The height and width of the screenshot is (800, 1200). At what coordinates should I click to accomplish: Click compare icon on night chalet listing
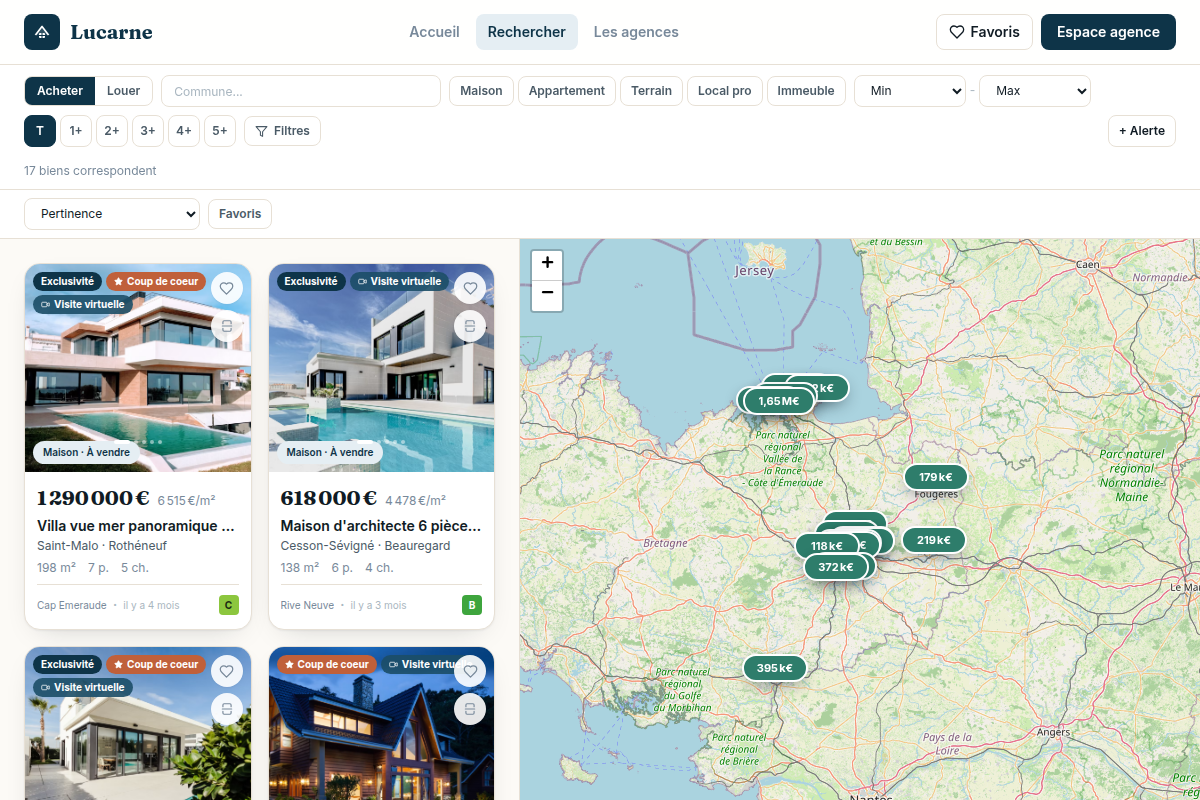(470, 709)
